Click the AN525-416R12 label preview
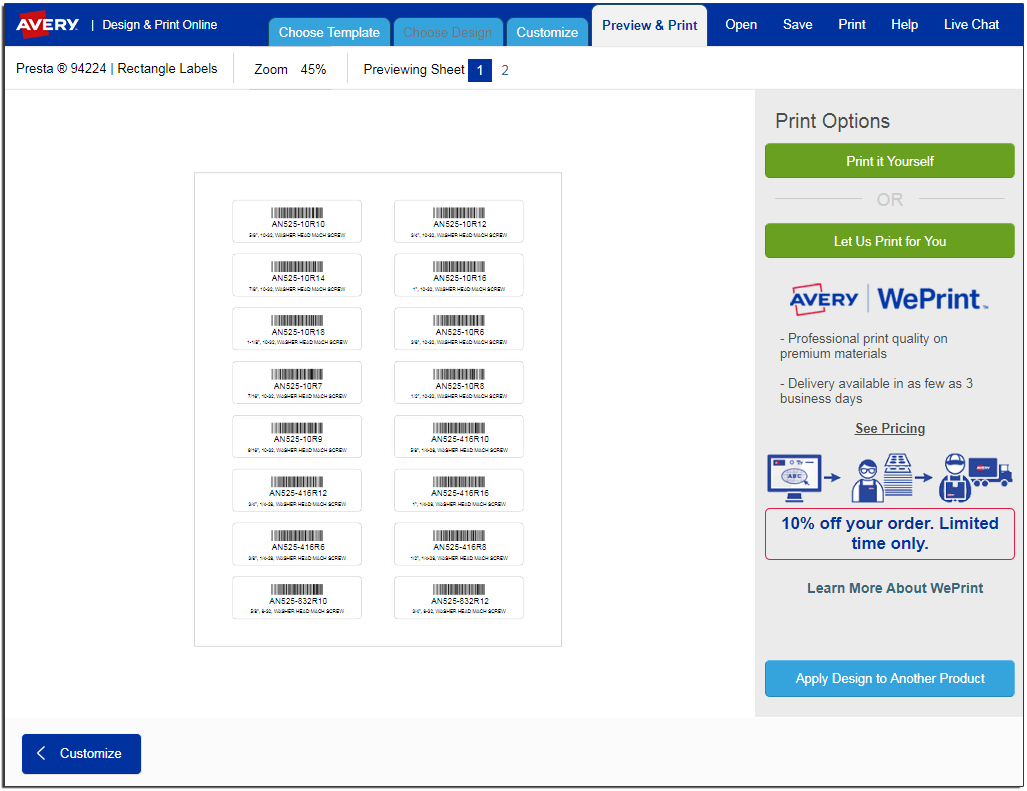 point(297,490)
